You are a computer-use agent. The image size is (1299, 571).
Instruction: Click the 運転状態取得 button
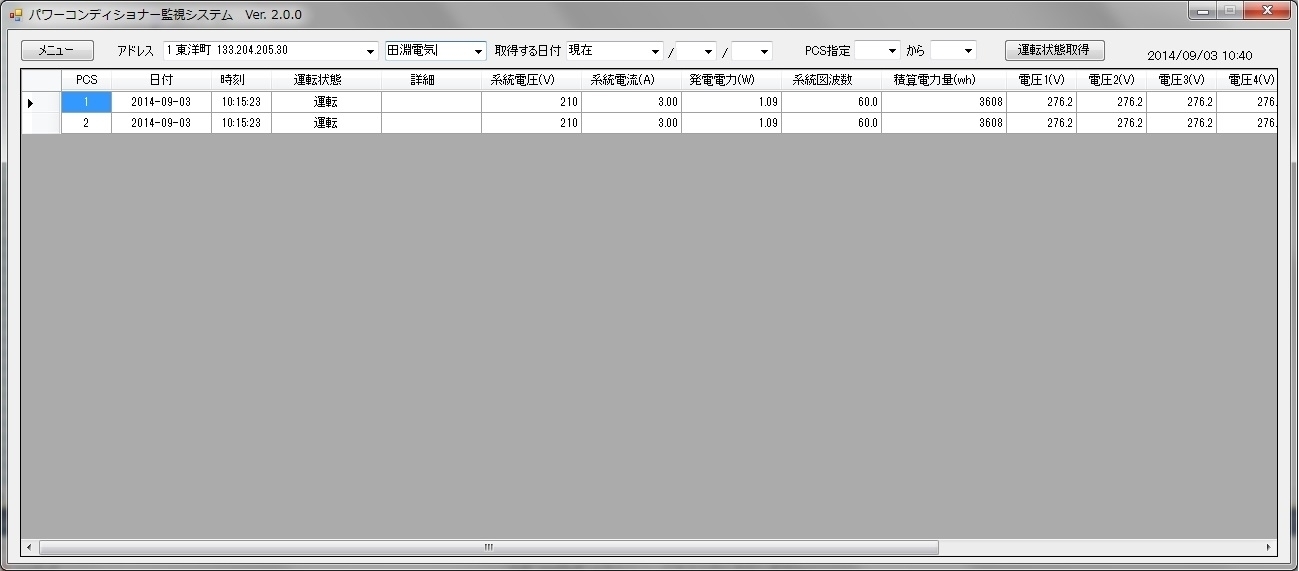(1054, 50)
